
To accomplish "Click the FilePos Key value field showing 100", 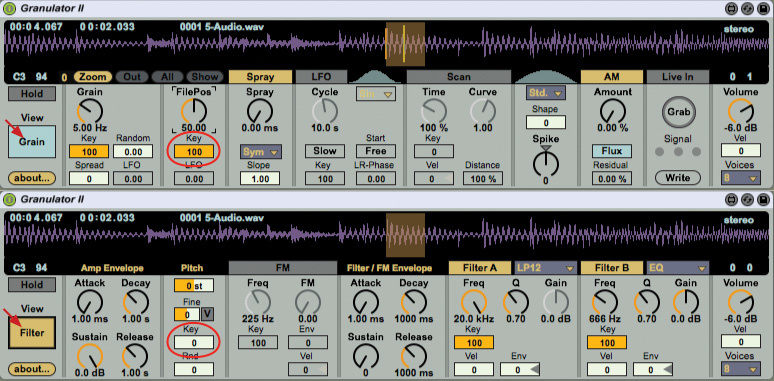I will coord(194,152).
